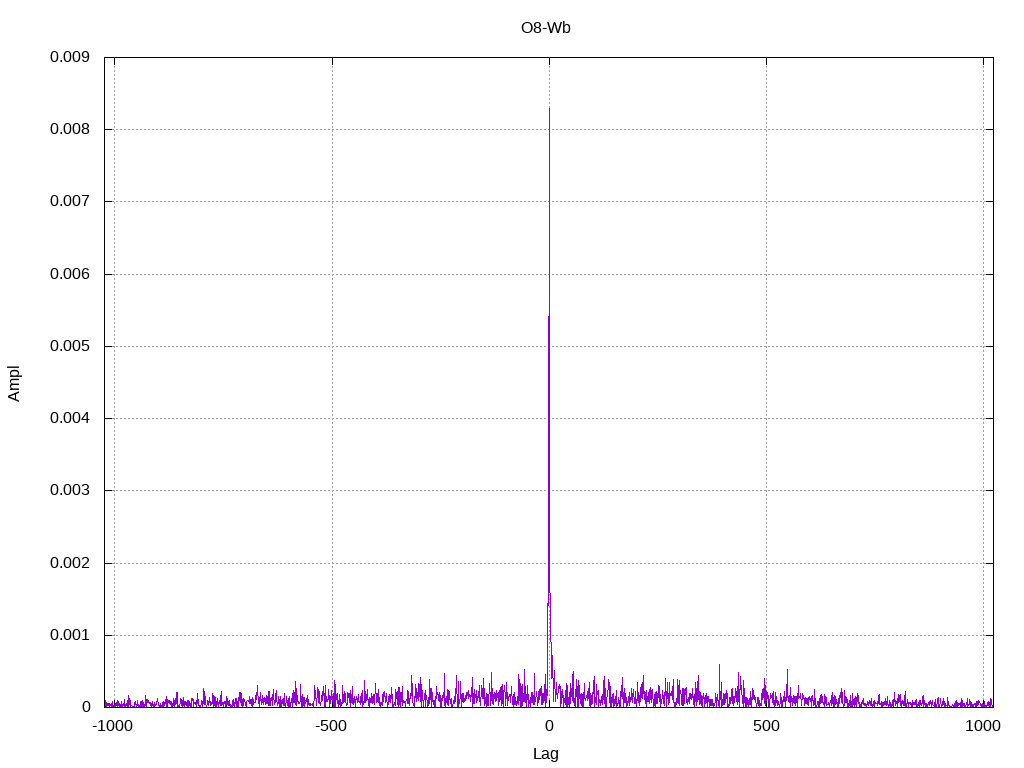The image size is (1024, 768).
Task: Click the y-axis value 0.002
Action: tap(70, 562)
